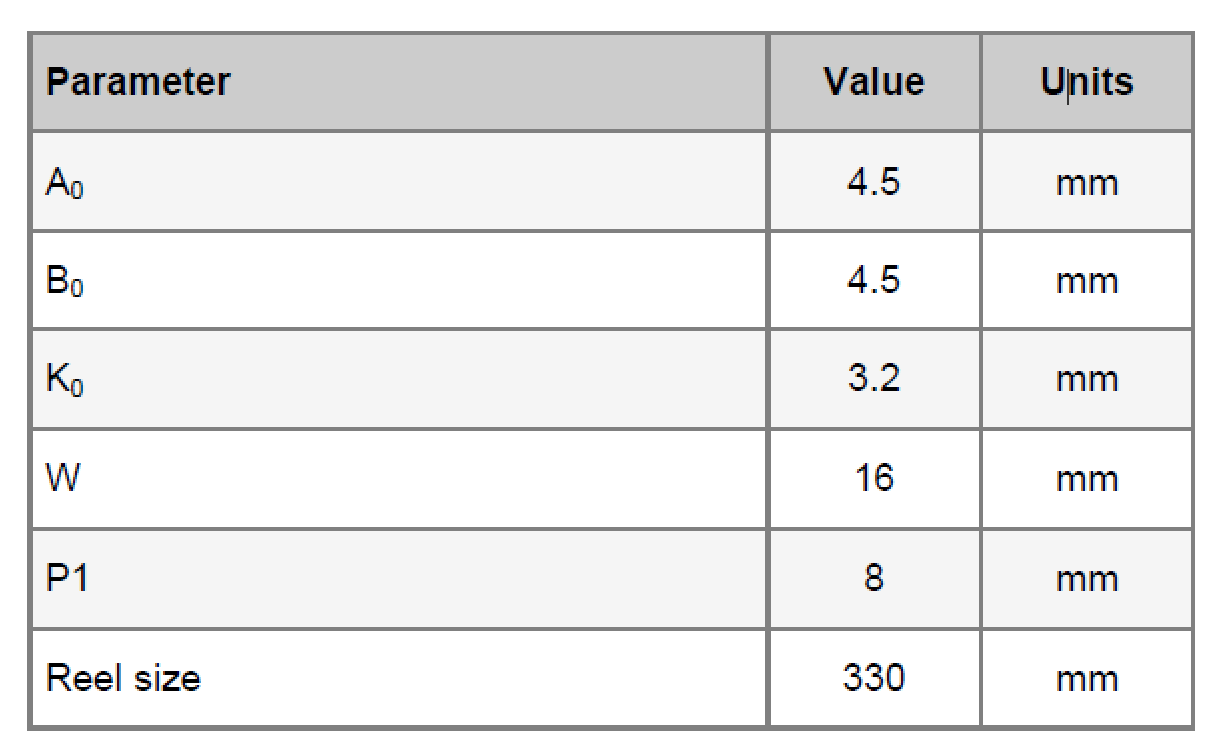Screen dimensions: 1211x750
Task: Click the Reel size value 330
Action: (x=874, y=678)
